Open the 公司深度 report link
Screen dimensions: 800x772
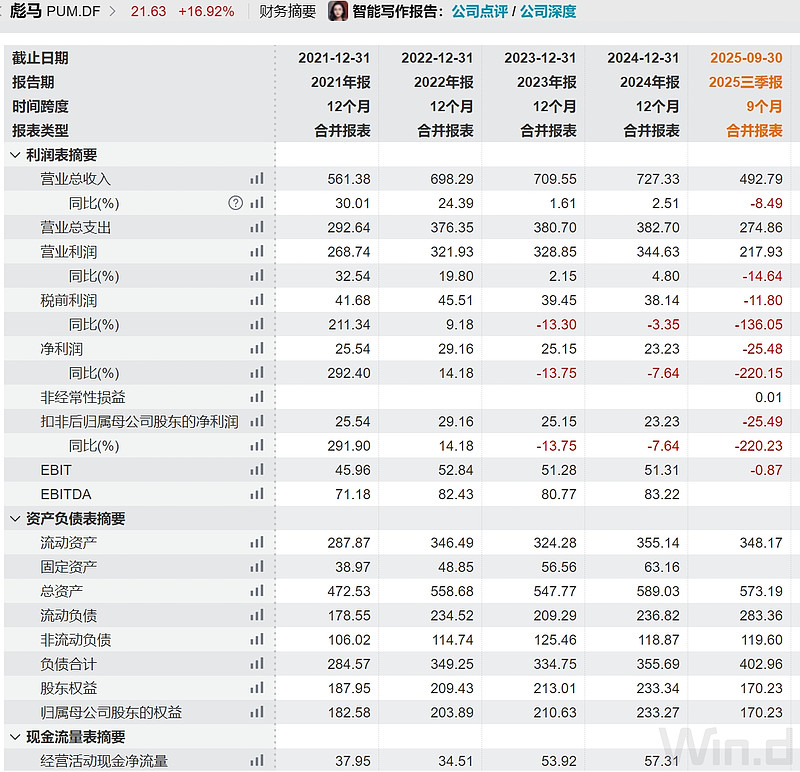(x=548, y=11)
